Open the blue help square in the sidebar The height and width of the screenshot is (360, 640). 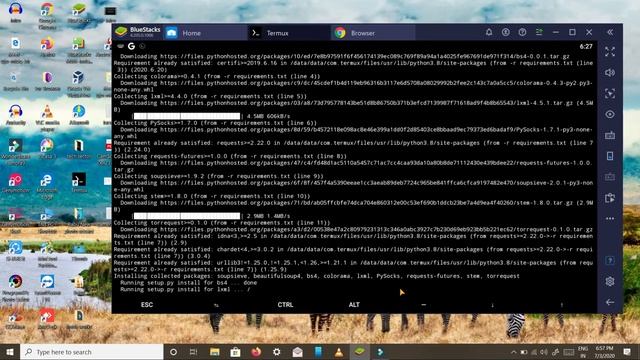click(610, 260)
